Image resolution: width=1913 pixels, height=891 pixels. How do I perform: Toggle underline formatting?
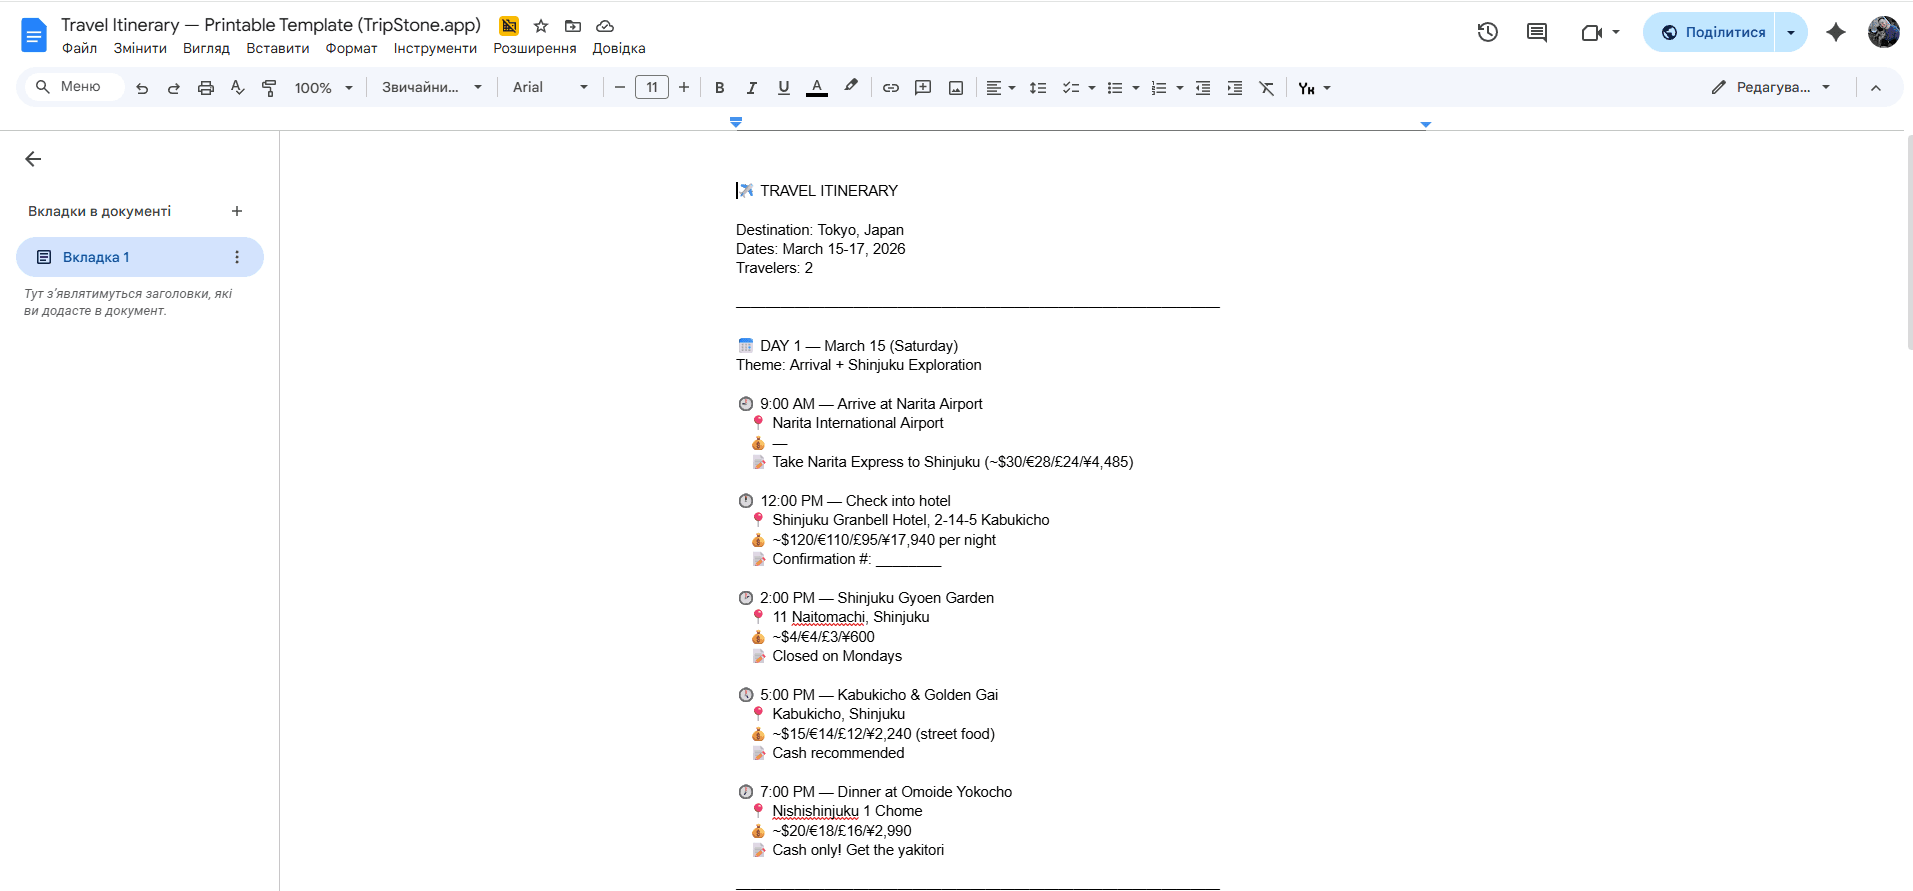pyautogui.click(x=783, y=88)
